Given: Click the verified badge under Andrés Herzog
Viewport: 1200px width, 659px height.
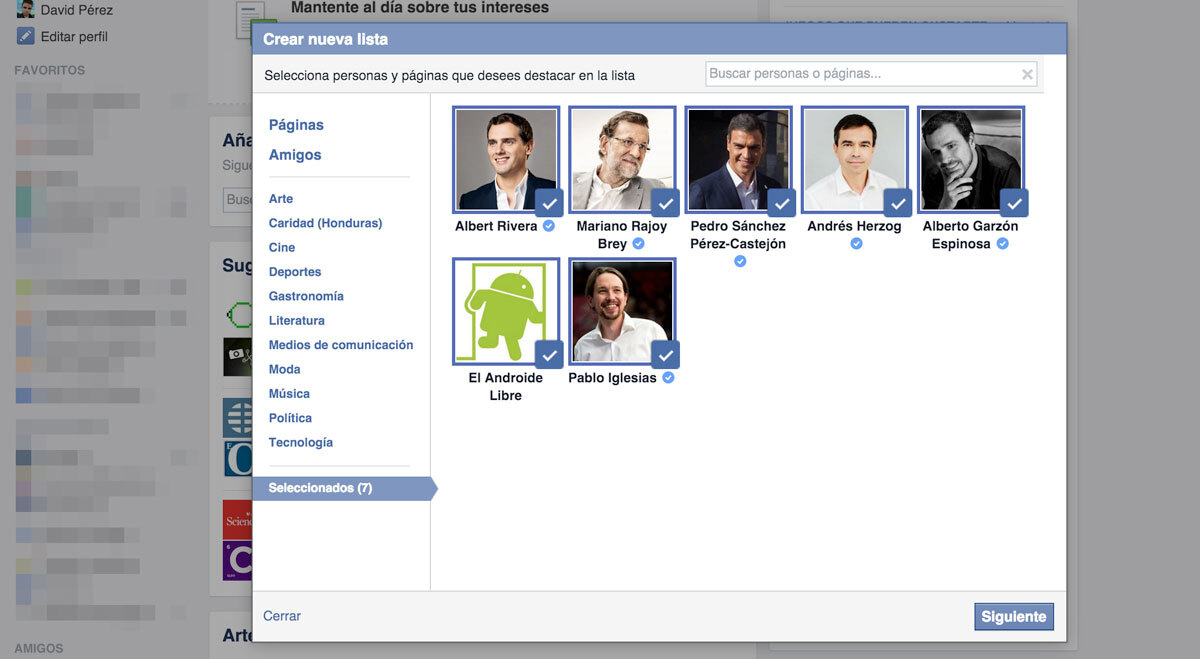Looking at the screenshot, I should 856,244.
